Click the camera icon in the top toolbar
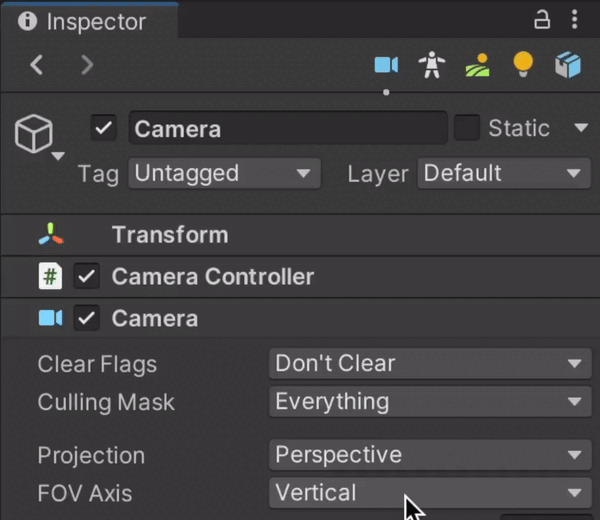Viewport: 600px width, 520px height. 386,65
